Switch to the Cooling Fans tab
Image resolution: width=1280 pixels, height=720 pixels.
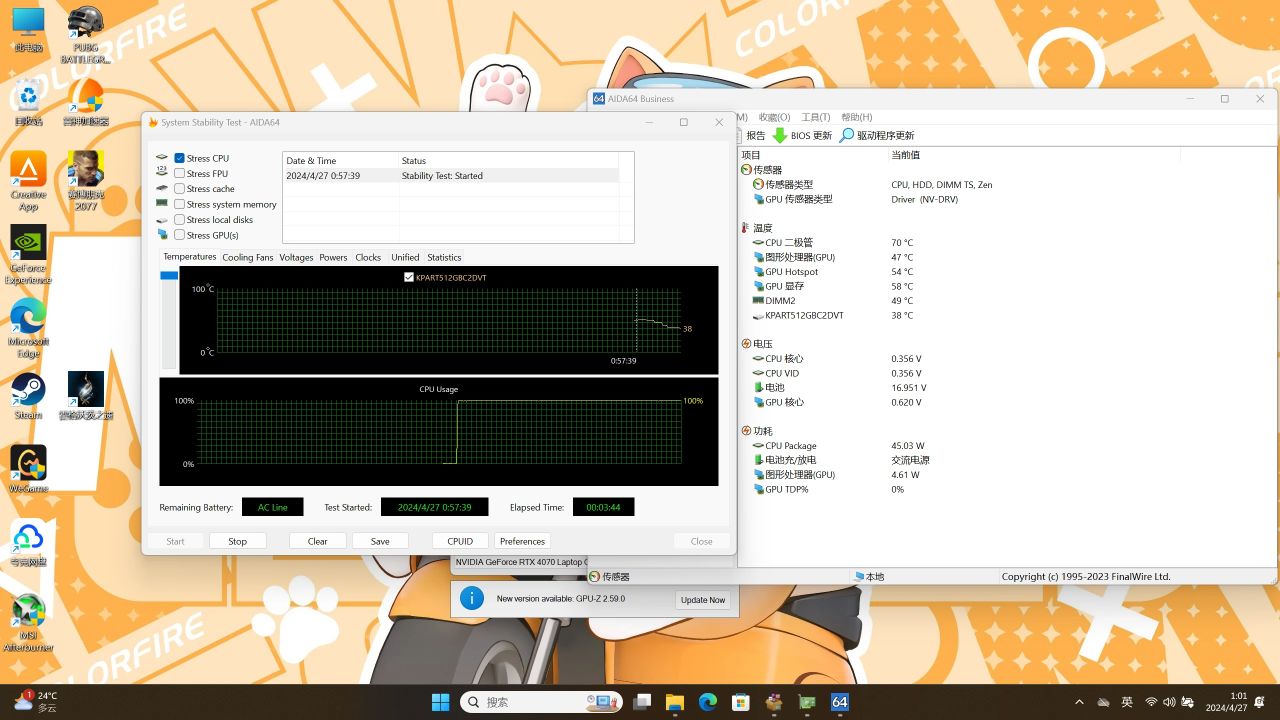click(247, 257)
